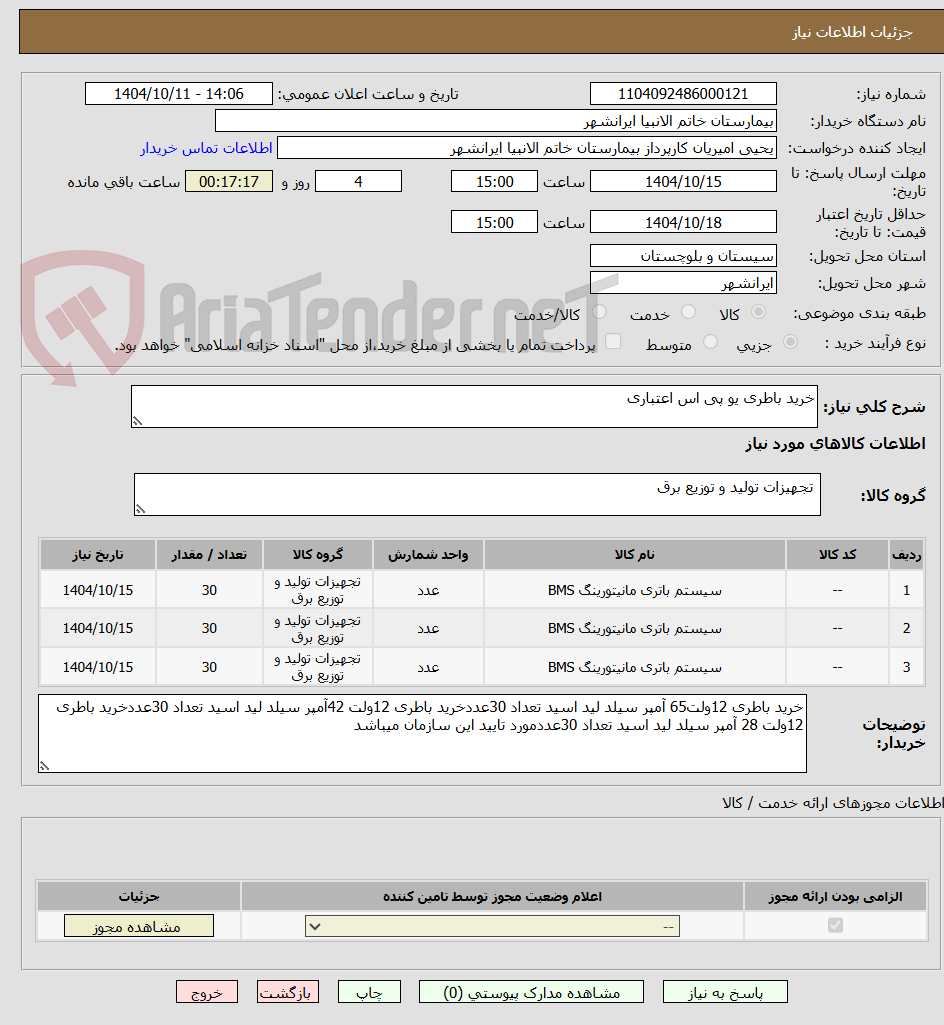Click the product name in row 3
The image size is (944, 1025).
pos(634,667)
